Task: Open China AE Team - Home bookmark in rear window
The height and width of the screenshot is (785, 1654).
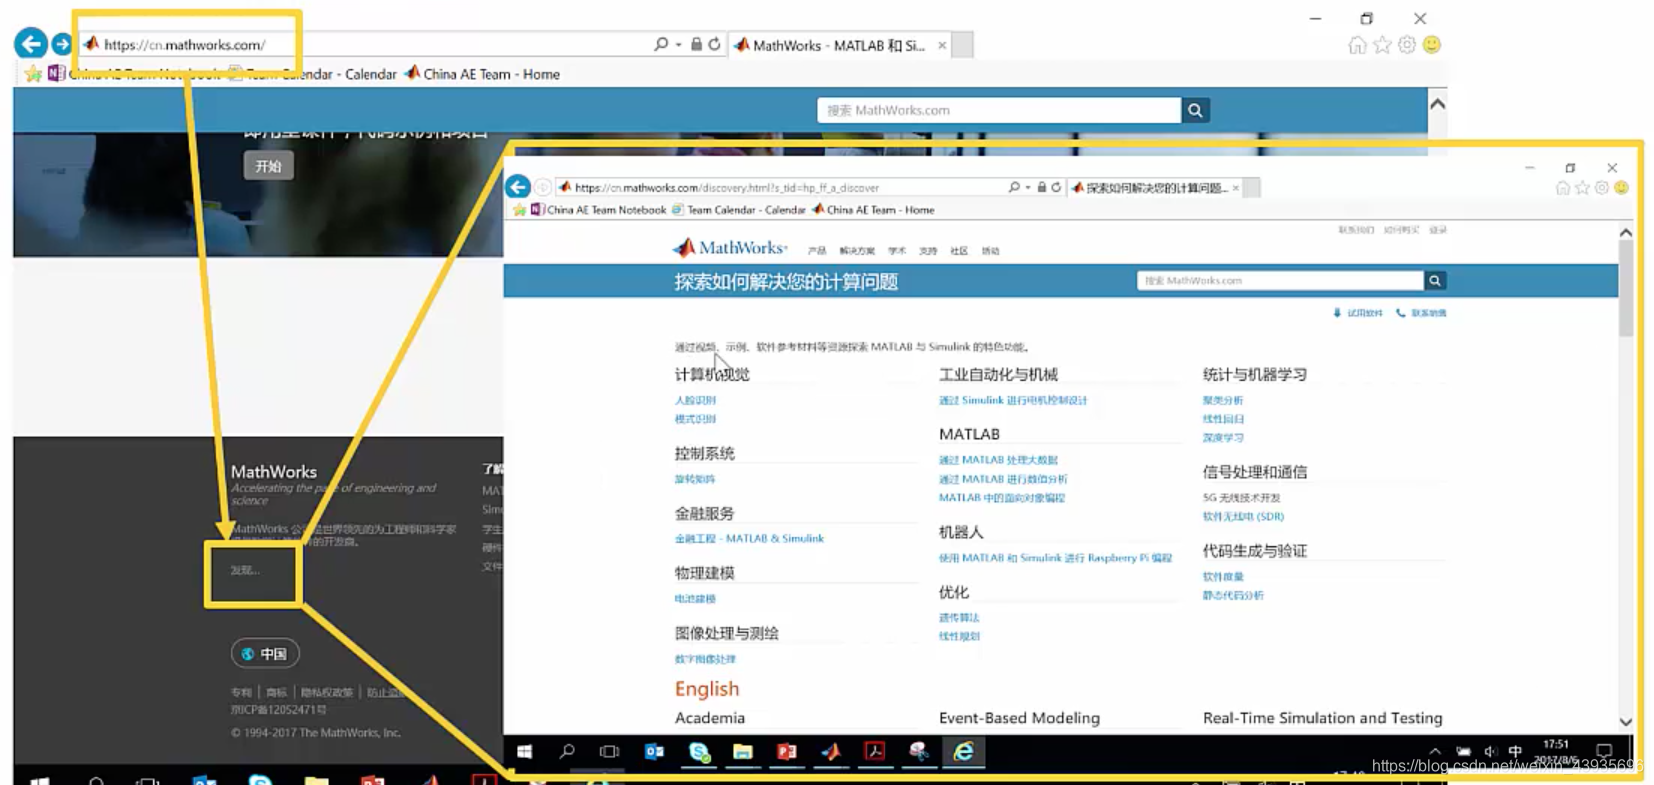Action: 483,74
